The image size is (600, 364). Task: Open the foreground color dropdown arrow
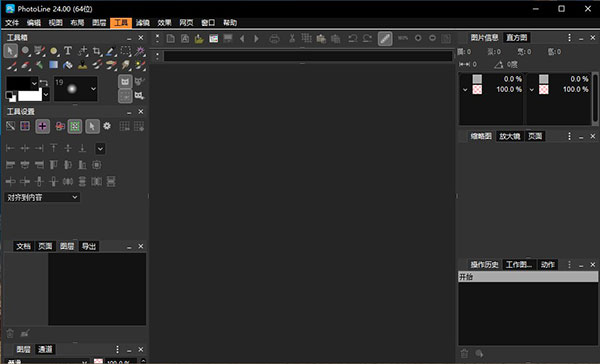pyautogui.click(x=34, y=83)
